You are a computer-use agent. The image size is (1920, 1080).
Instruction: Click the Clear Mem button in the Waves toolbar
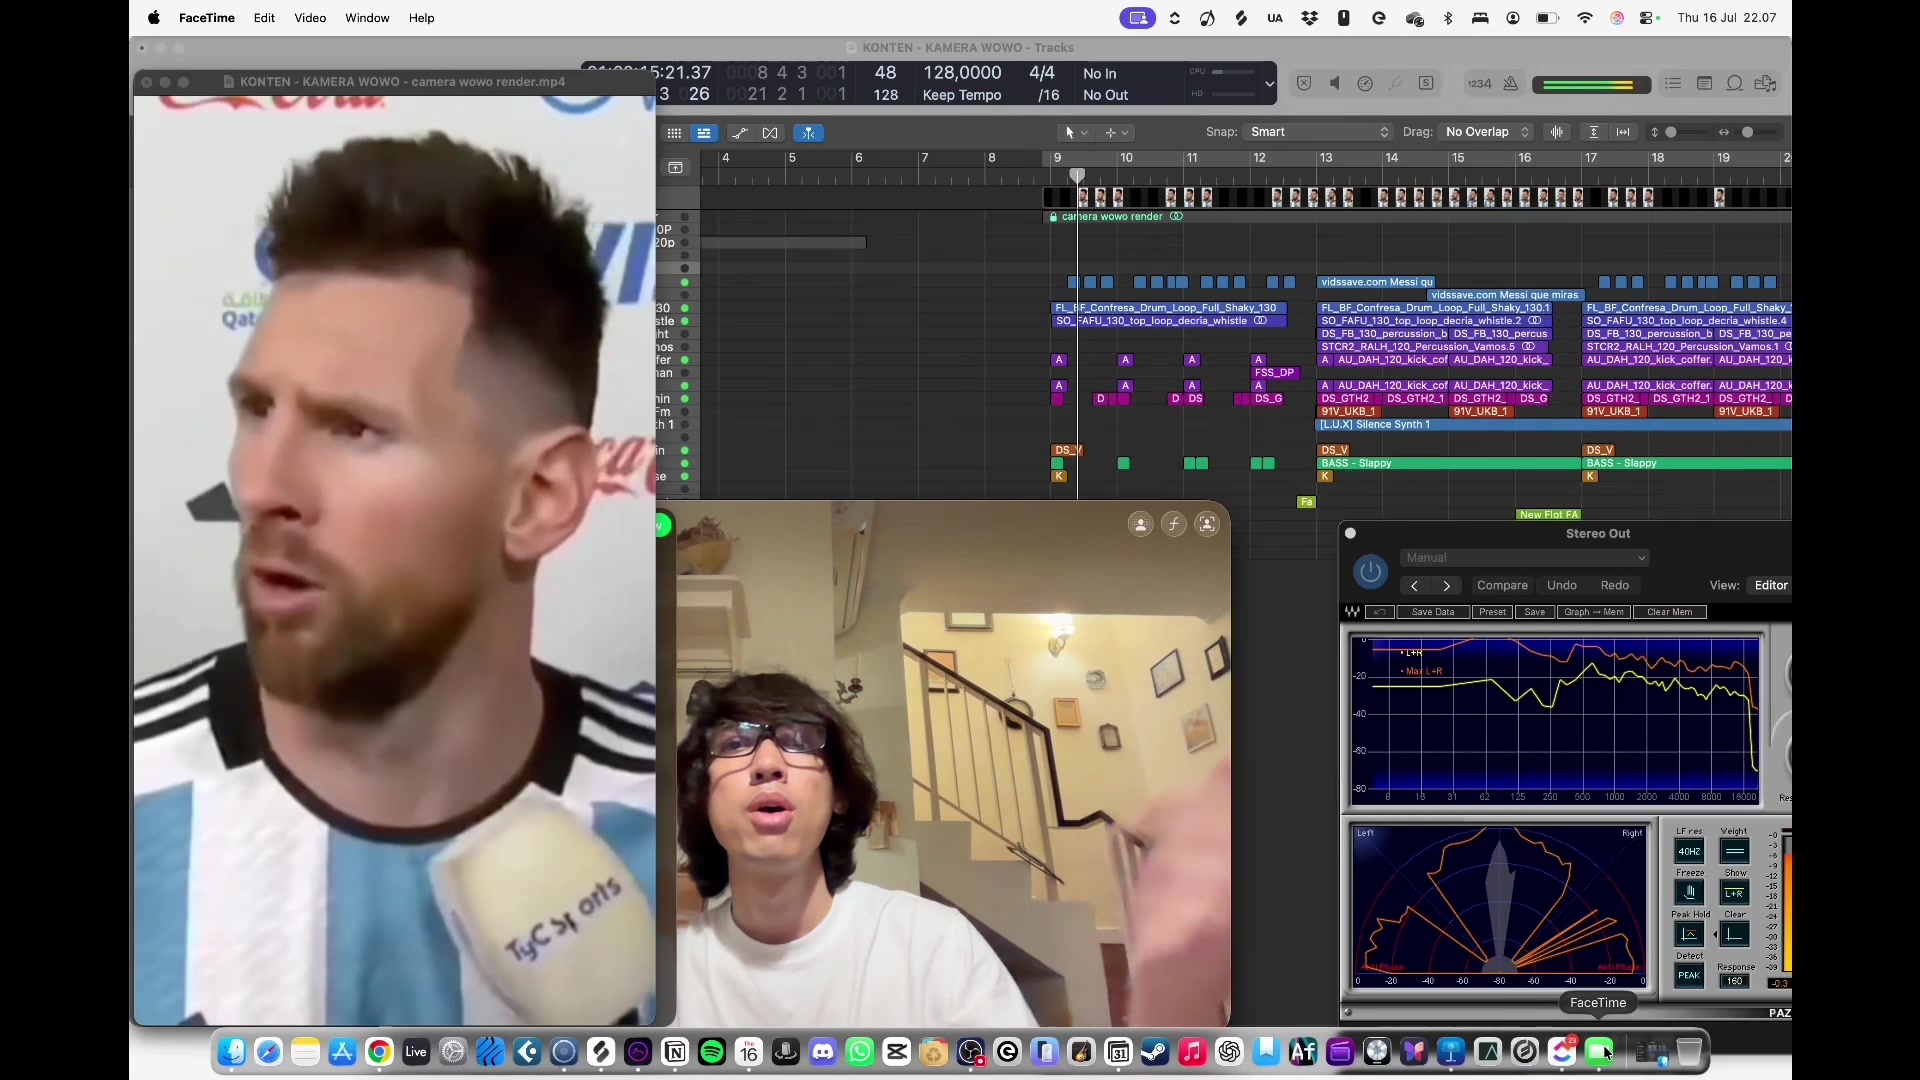coord(1669,612)
